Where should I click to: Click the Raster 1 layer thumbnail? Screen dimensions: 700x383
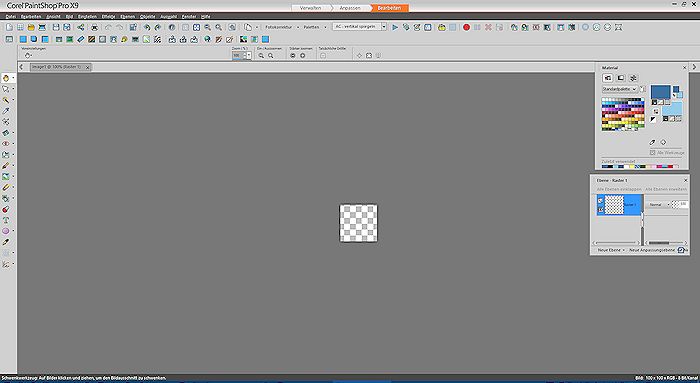[614, 205]
